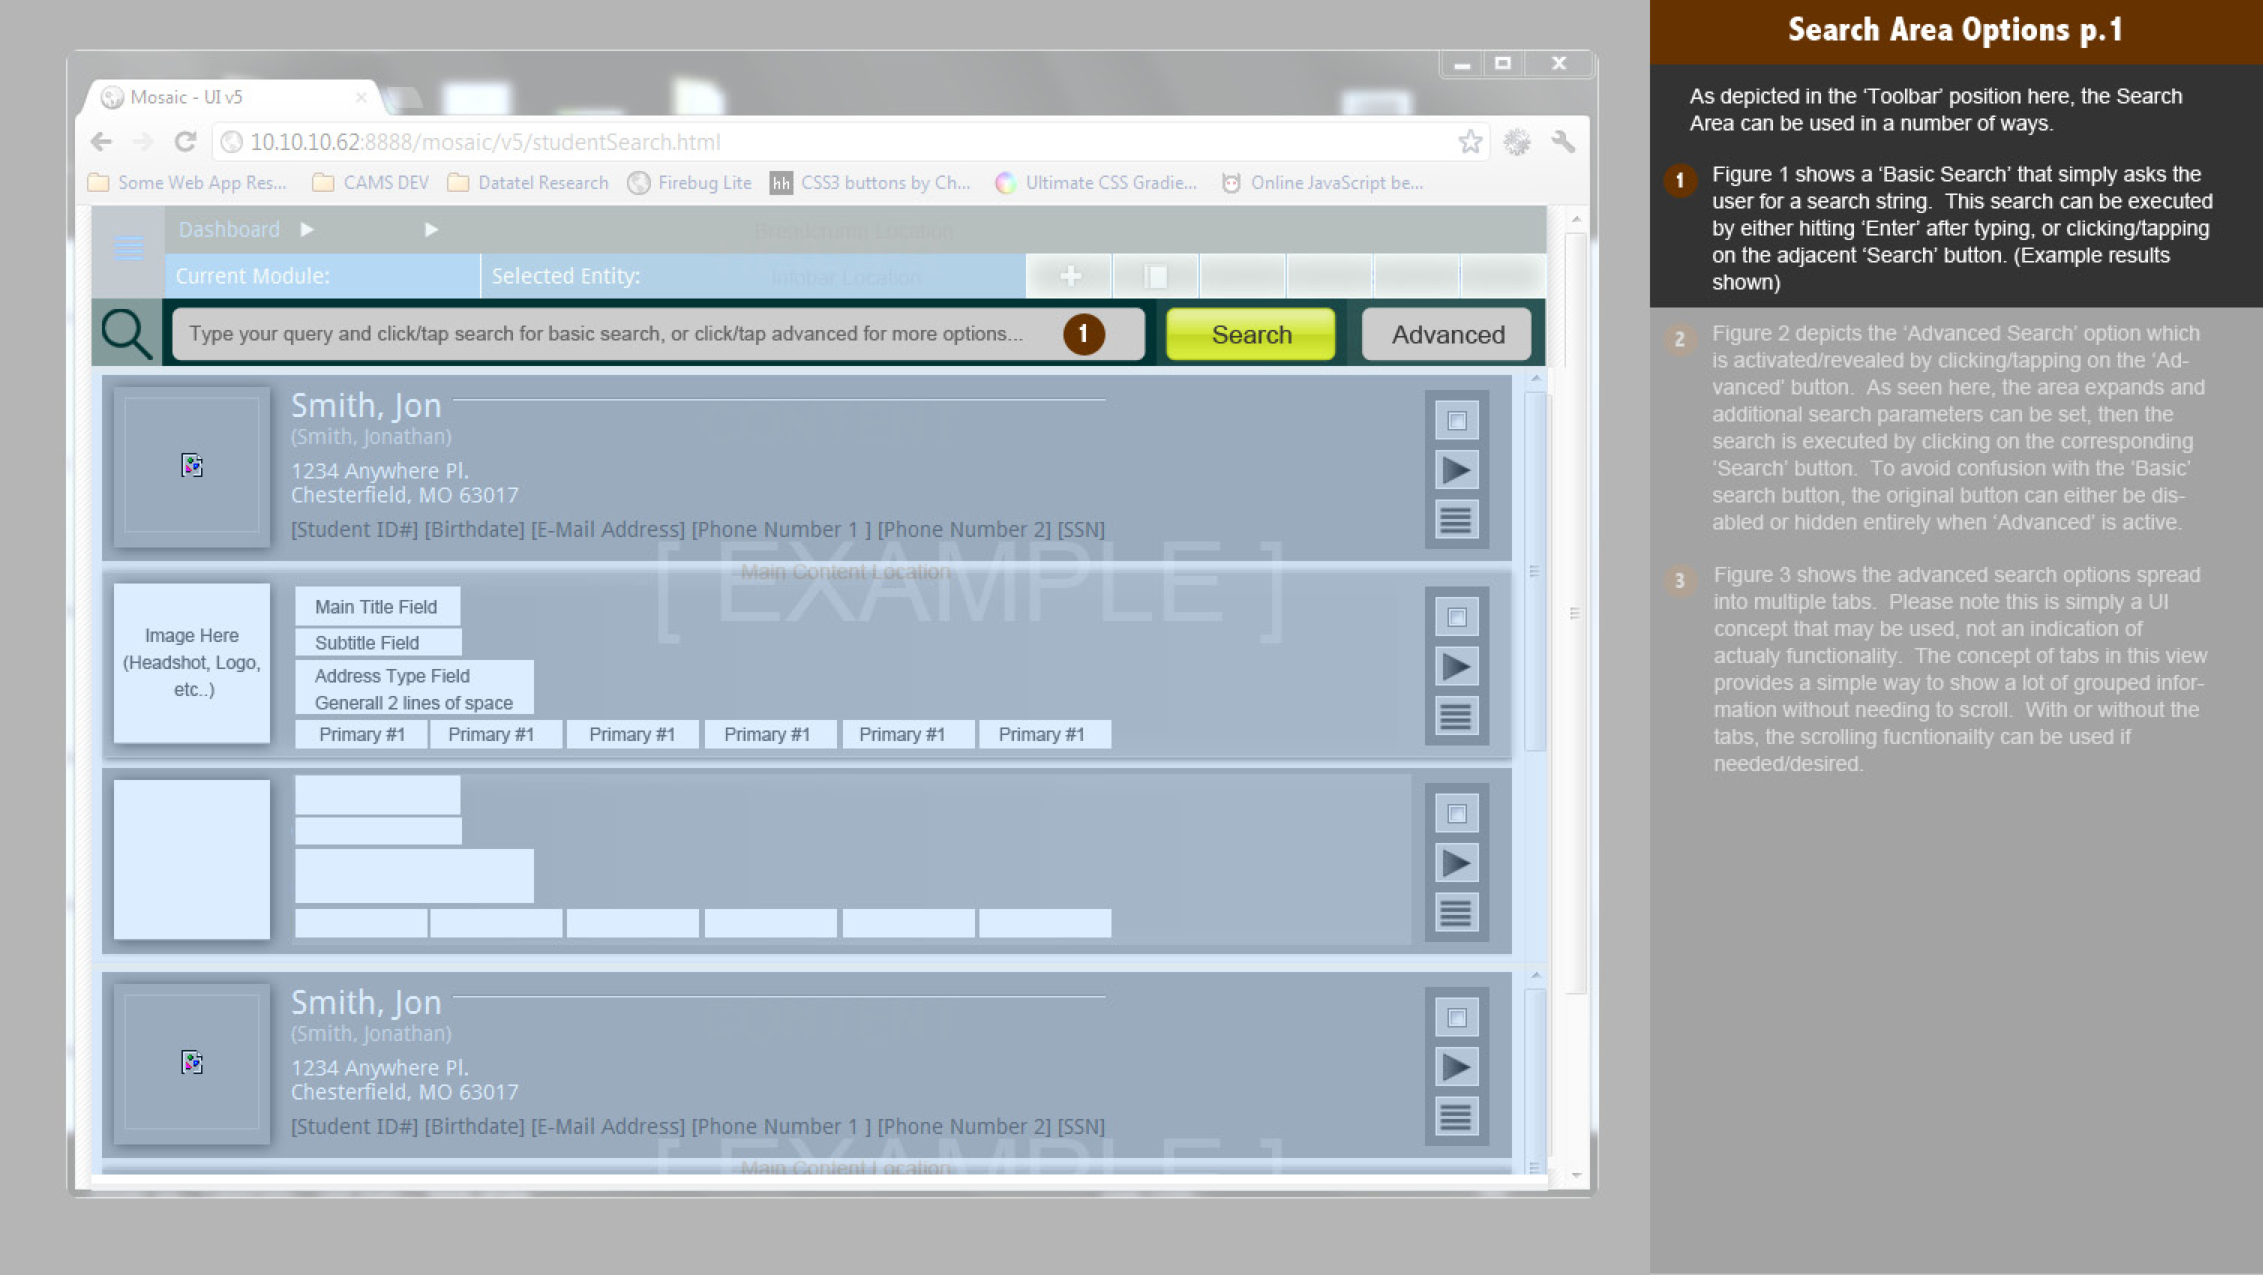Click the list lines icon on Main Title Field card
The image size is (2263, 1275).
(1456, 716)
